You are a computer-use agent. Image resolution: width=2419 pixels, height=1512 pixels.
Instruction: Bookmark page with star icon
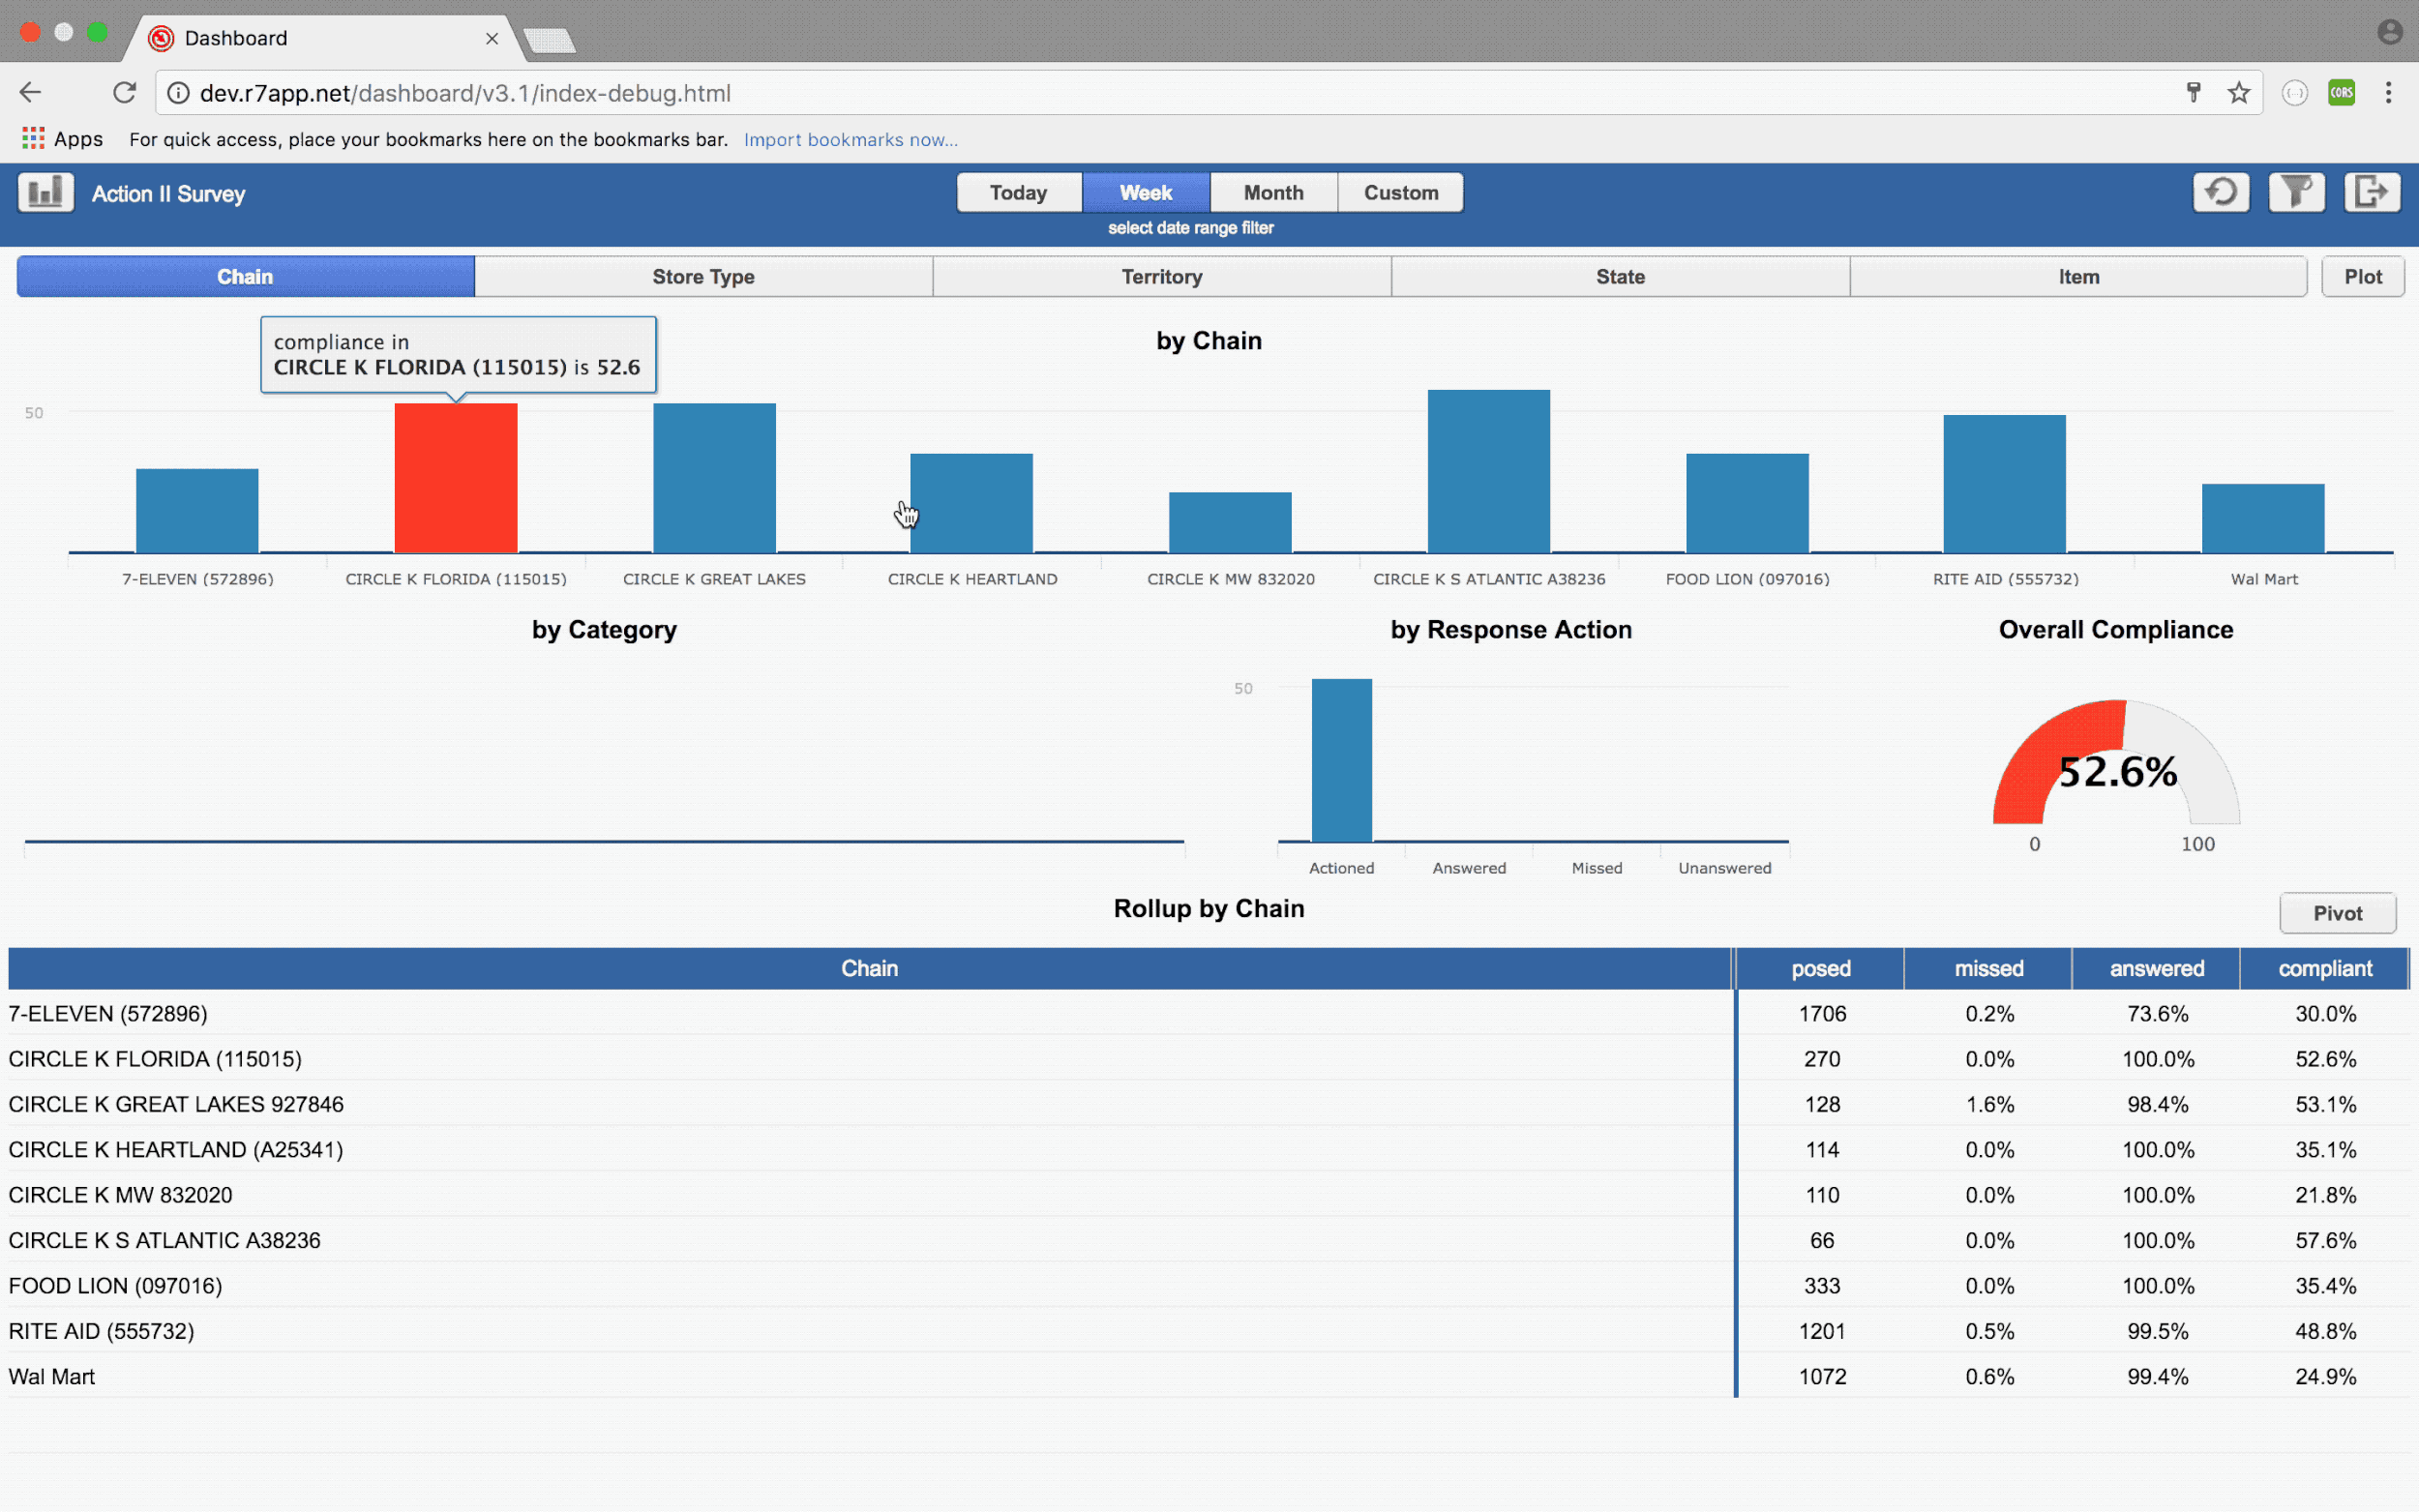pyautogui.click(x=2238, y=93)
